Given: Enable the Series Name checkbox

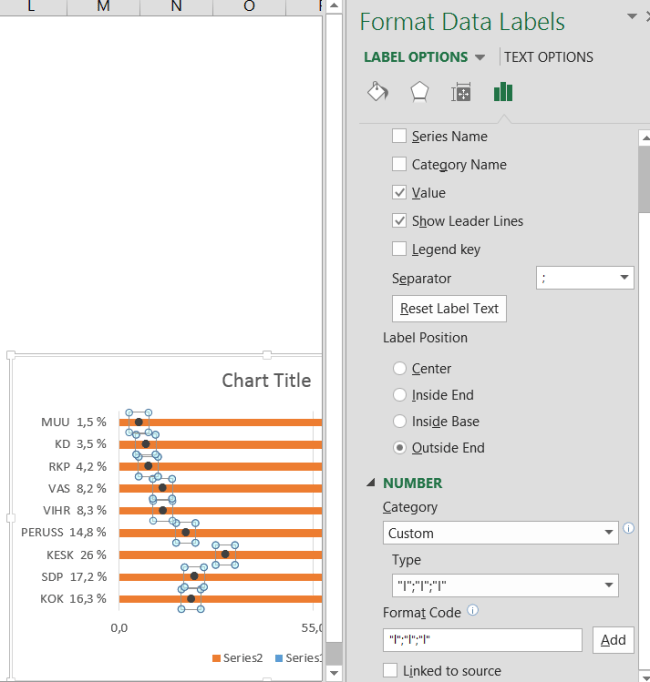Looking at the screenshot, I should [399, 137].
